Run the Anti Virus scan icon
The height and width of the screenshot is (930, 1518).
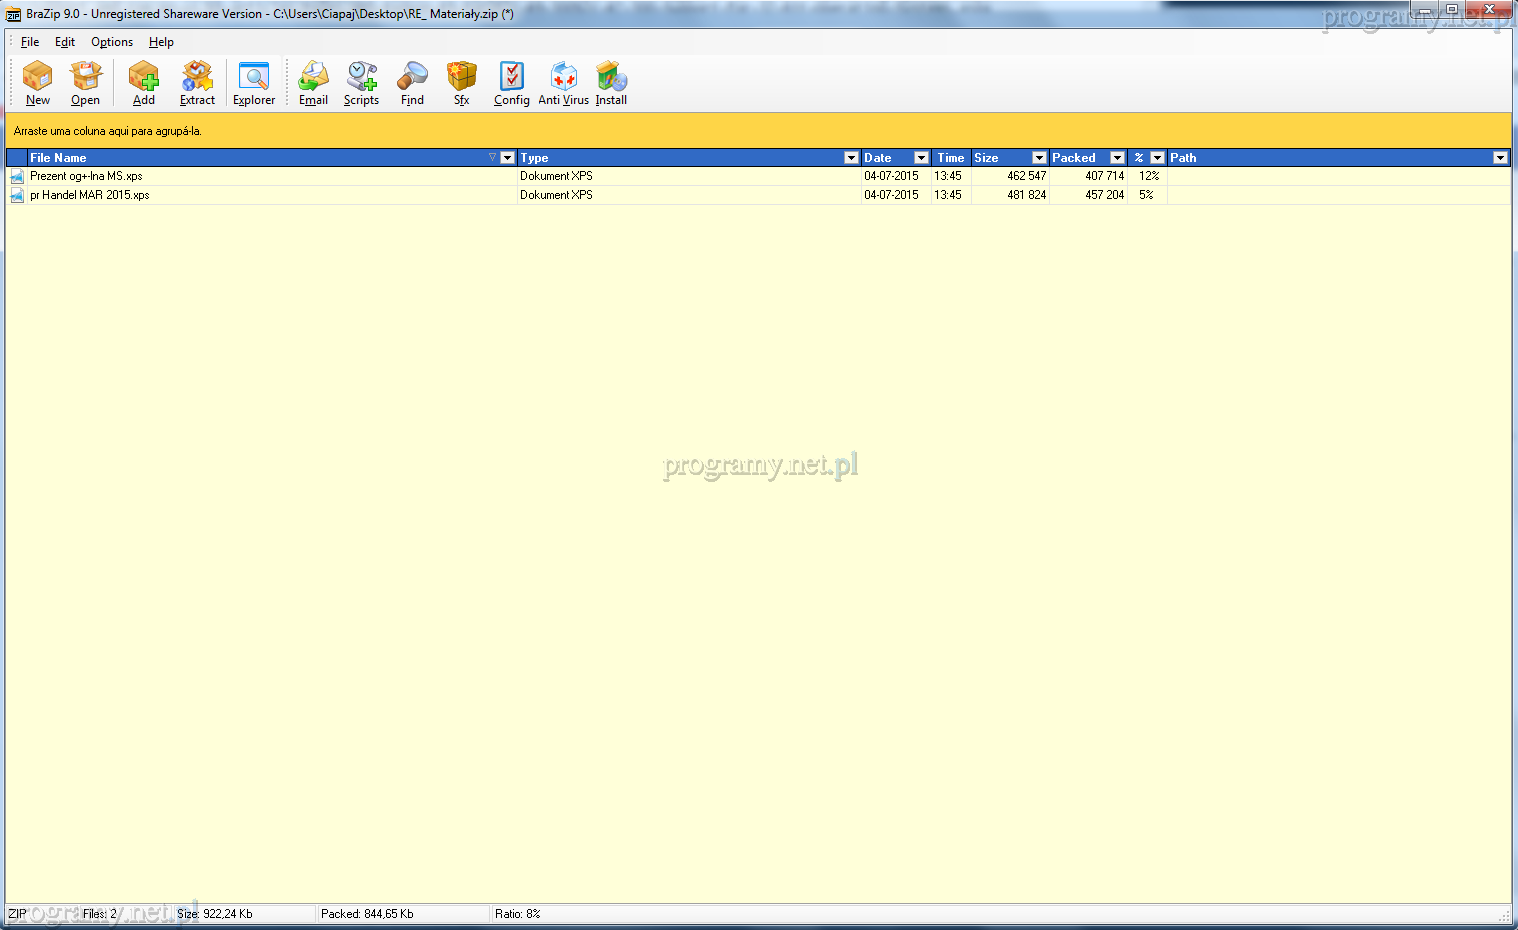(x=563, y=83)
